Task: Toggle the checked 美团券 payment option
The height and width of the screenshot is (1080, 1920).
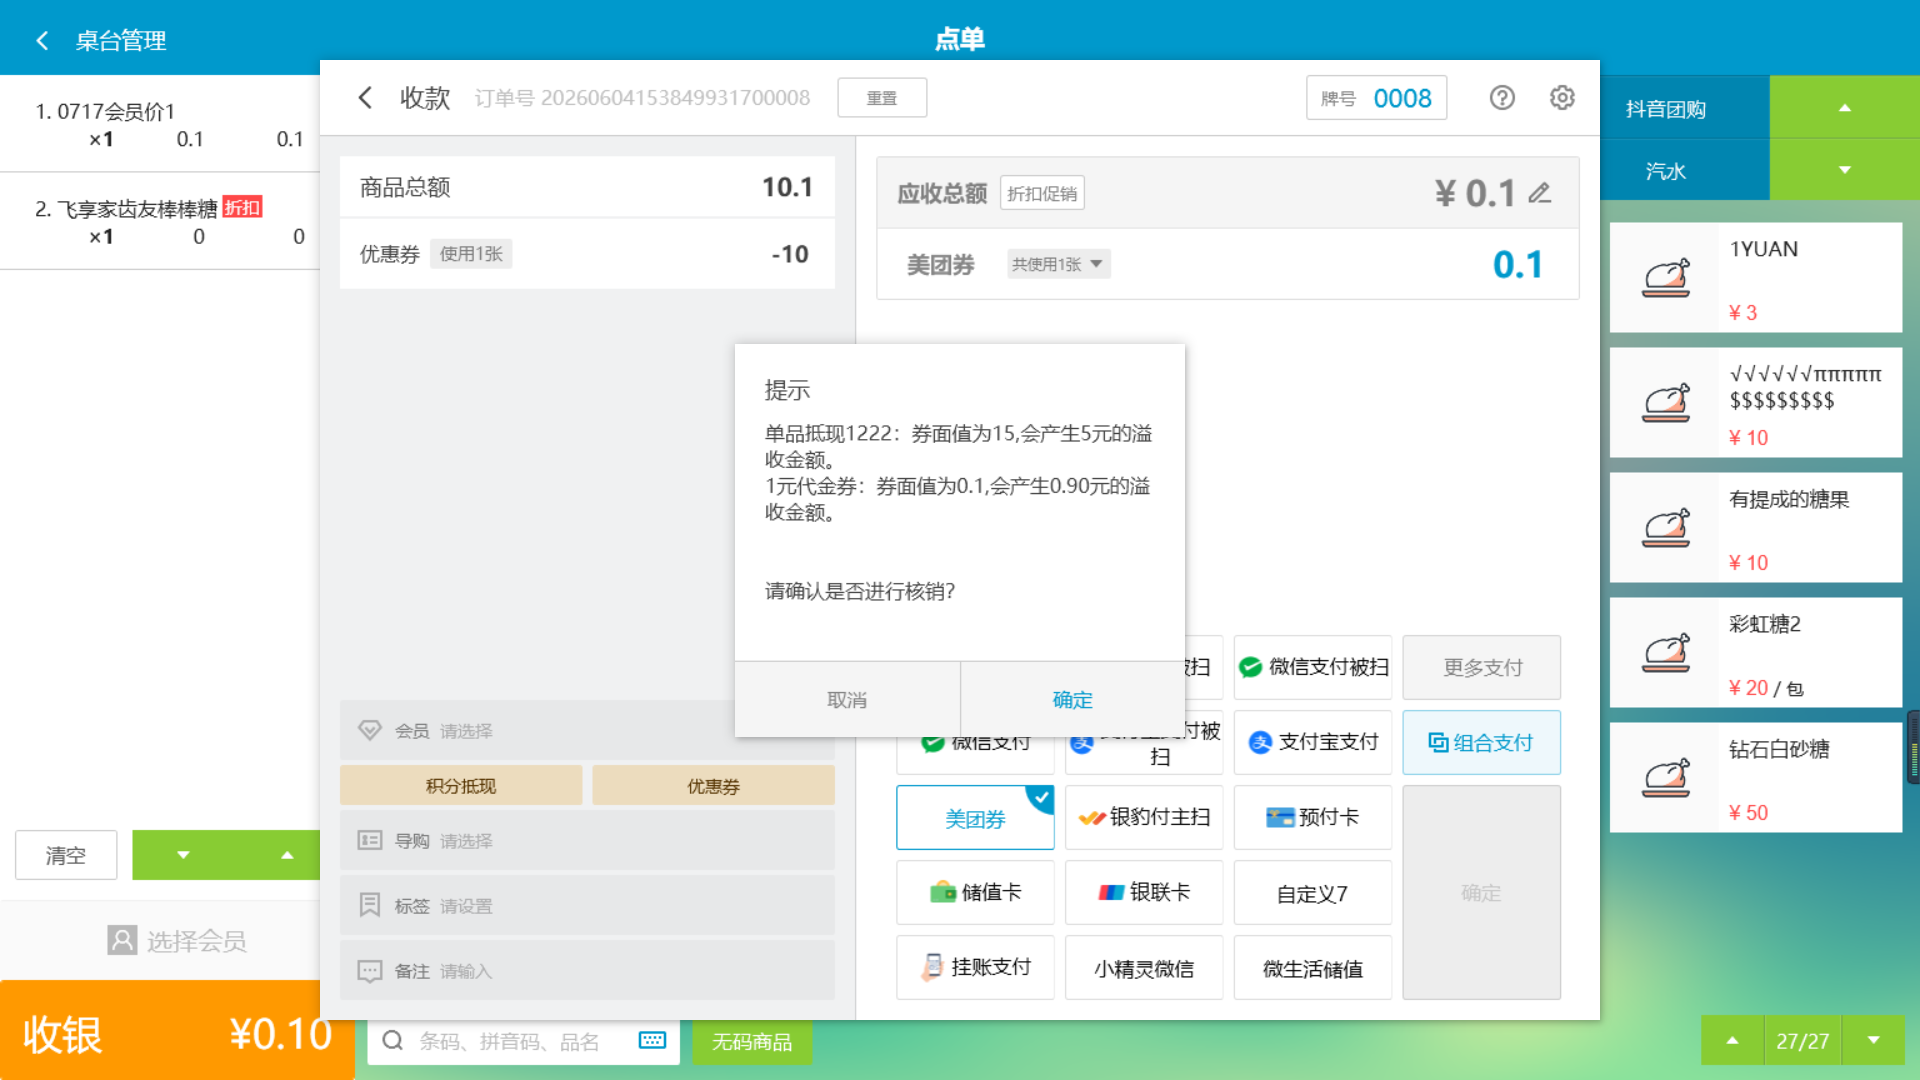Action: click(x=975, y=817)
